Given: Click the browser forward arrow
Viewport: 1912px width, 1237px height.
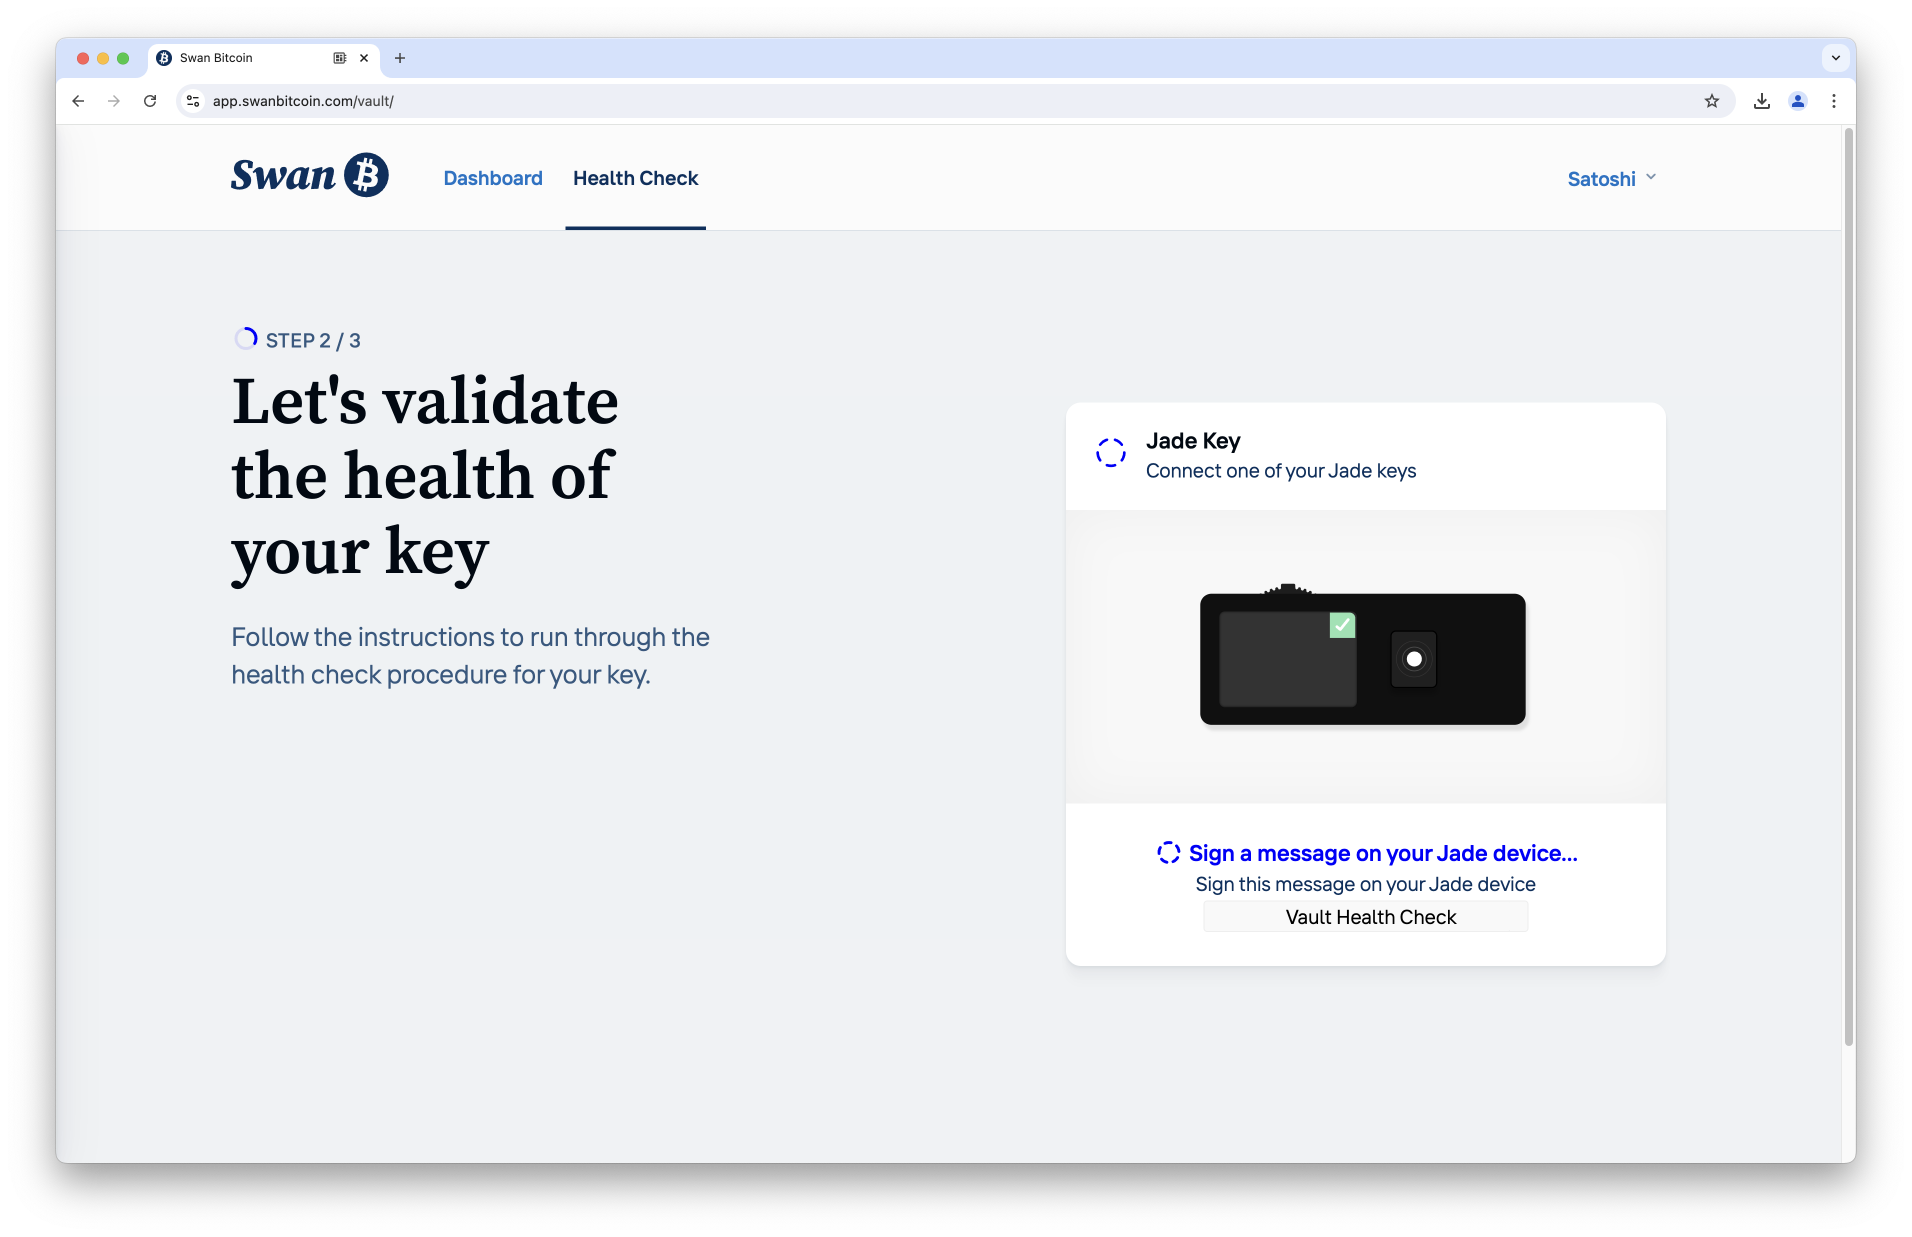Looking at the screenshot, I should (x=114, y=101).
